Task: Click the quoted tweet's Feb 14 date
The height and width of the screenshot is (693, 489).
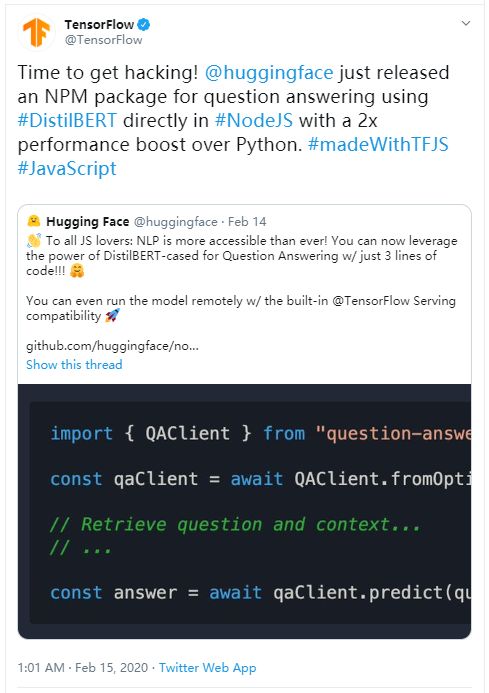Action: (247, 221)
